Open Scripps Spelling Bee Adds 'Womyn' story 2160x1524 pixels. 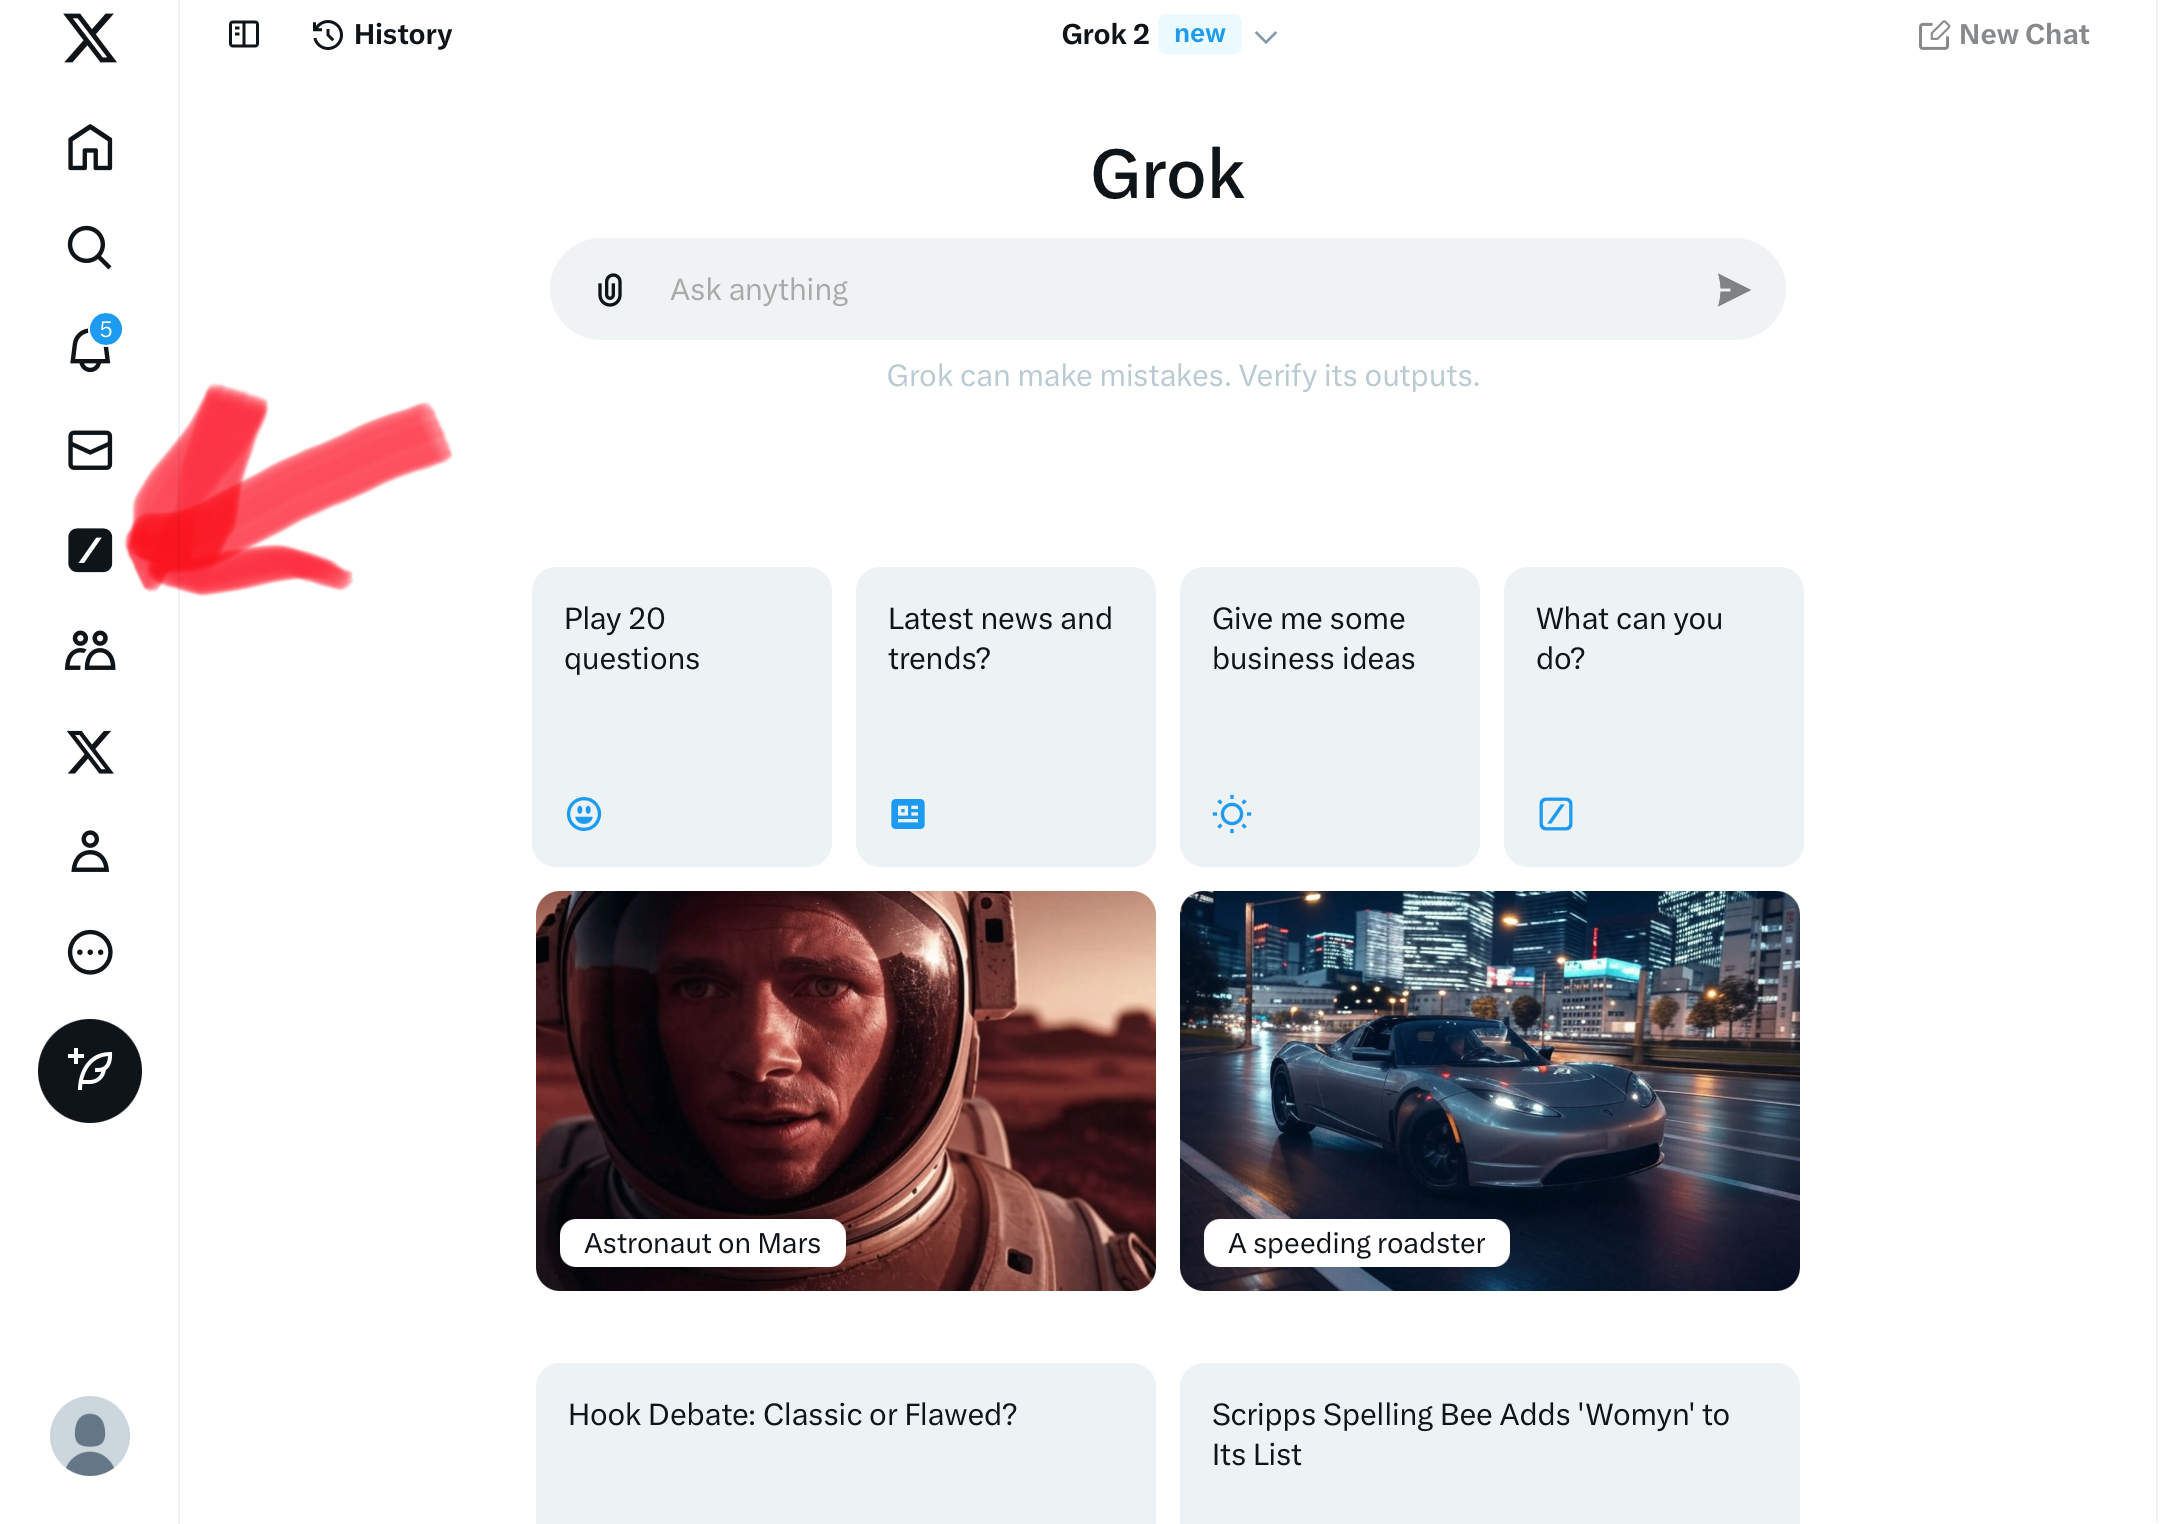1490,1443
